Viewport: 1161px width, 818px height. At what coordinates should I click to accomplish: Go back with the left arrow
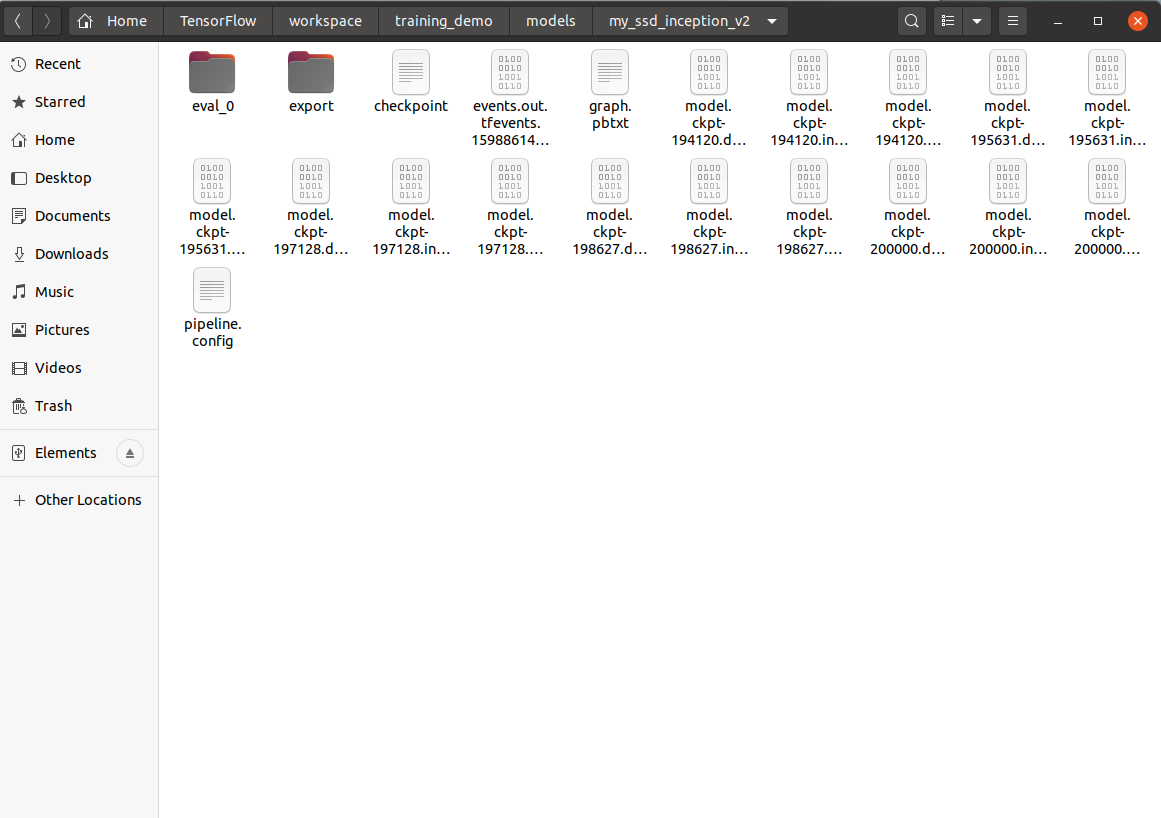pyautogui.click(x=18, y=21)
